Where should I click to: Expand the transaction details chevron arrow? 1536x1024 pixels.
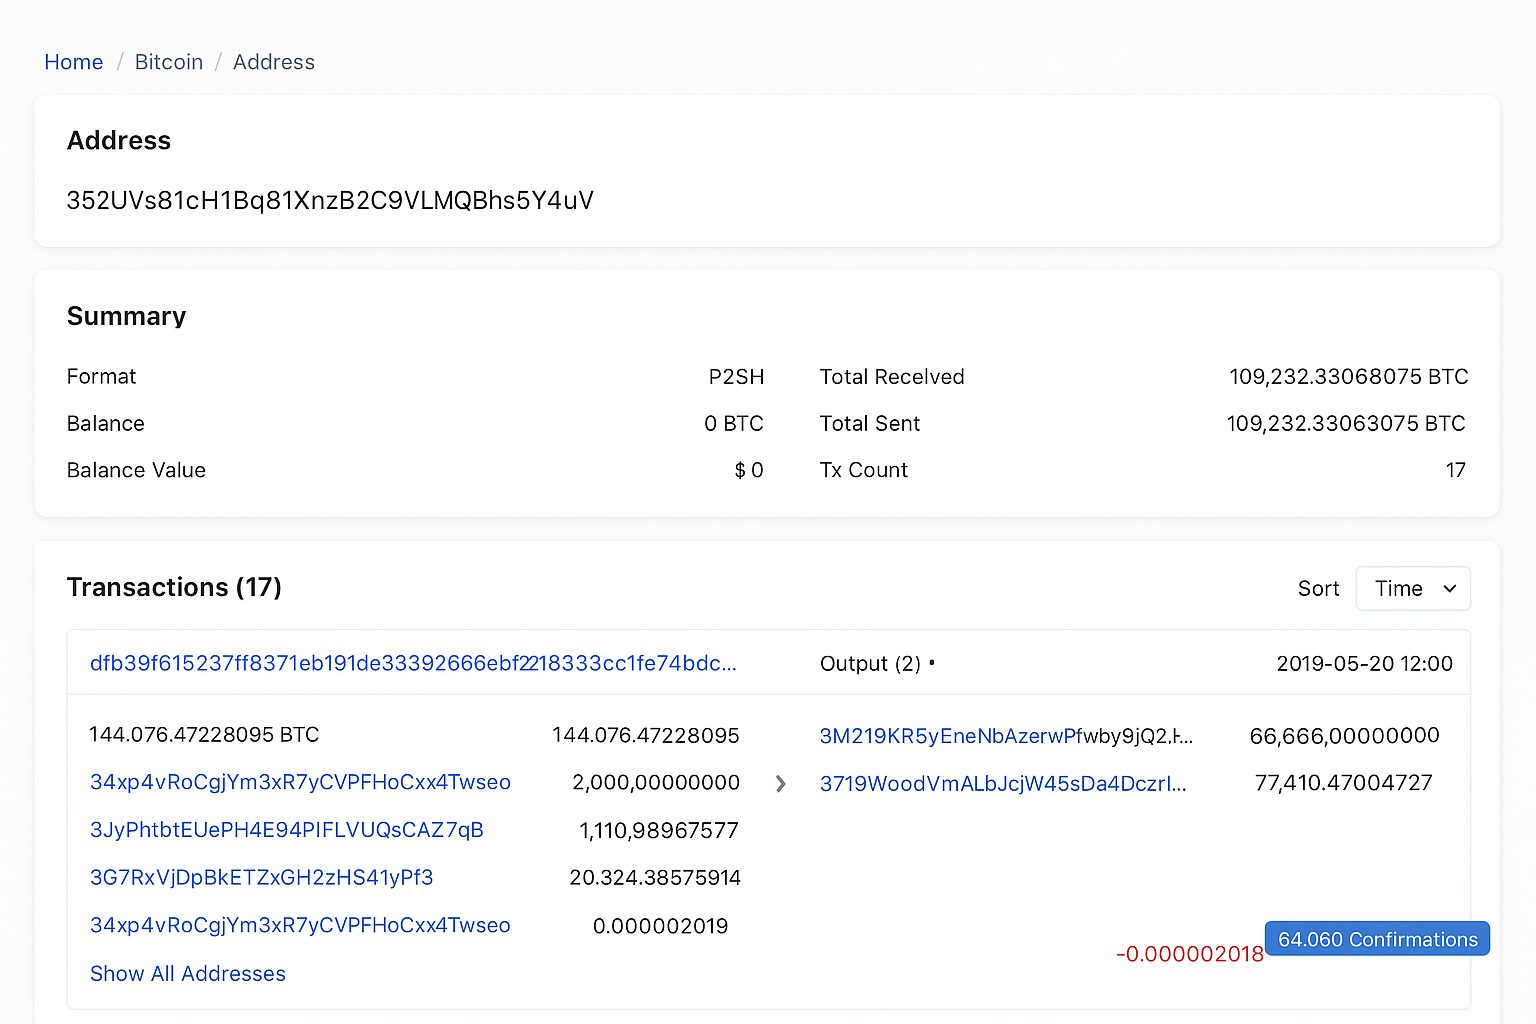(x=781, y=784)
